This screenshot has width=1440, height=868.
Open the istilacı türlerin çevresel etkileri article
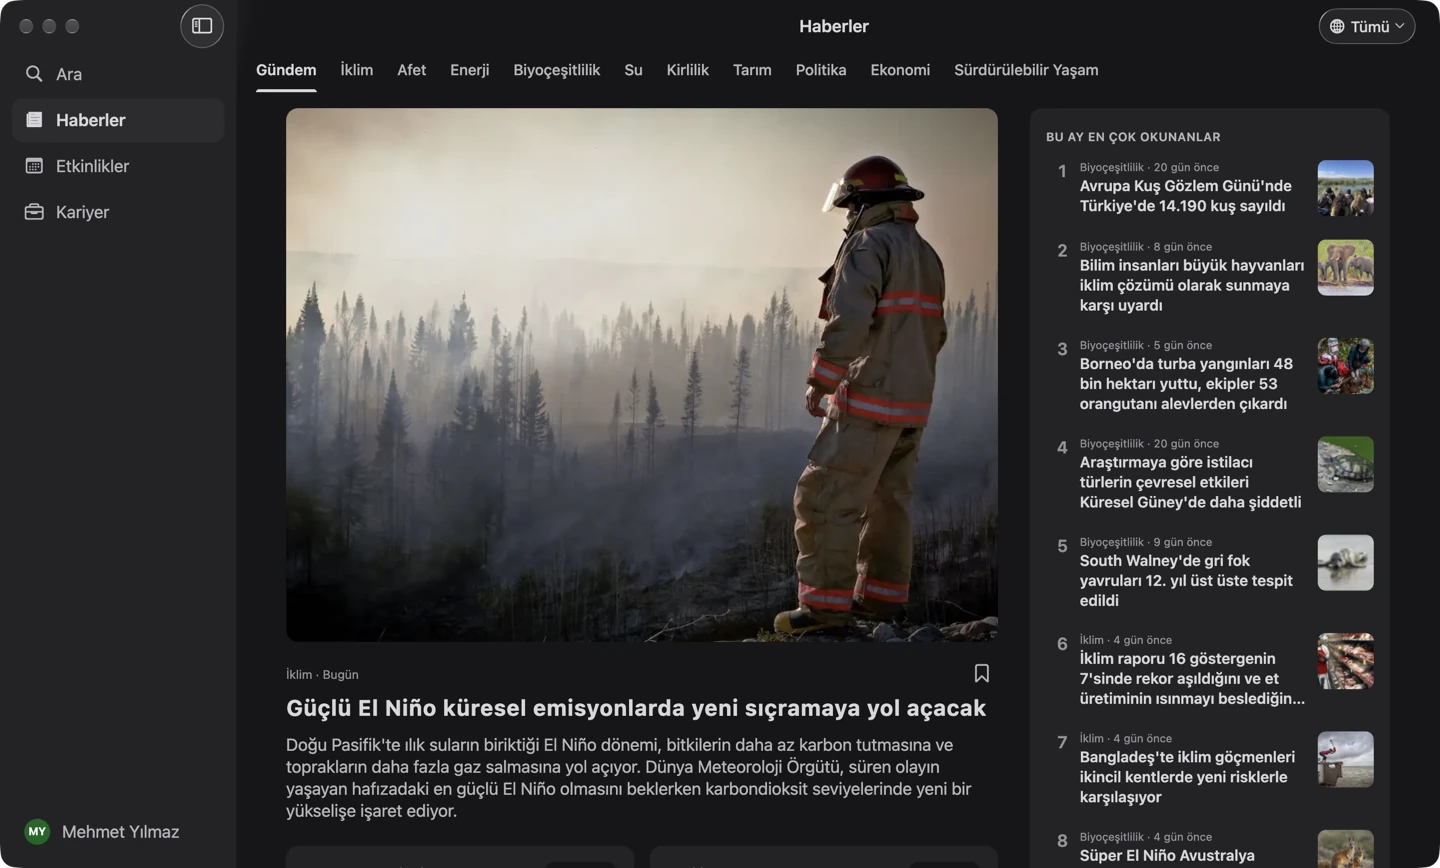(x=1191, y=482)
